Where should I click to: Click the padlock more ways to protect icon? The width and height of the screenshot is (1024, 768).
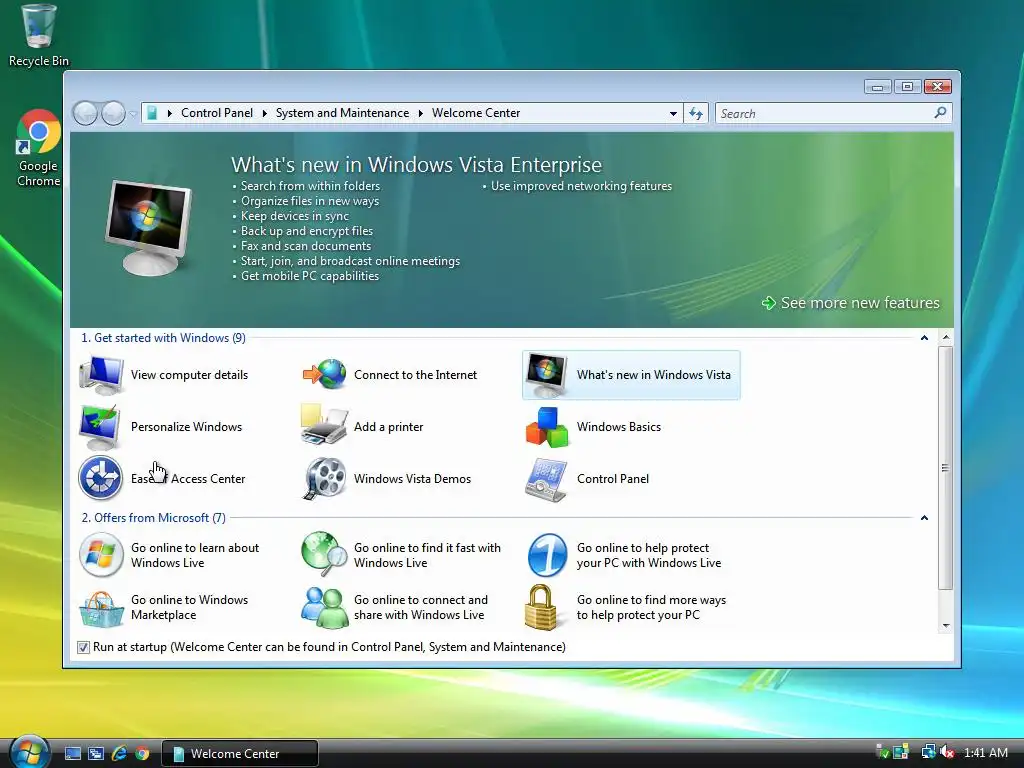point(541,607)
